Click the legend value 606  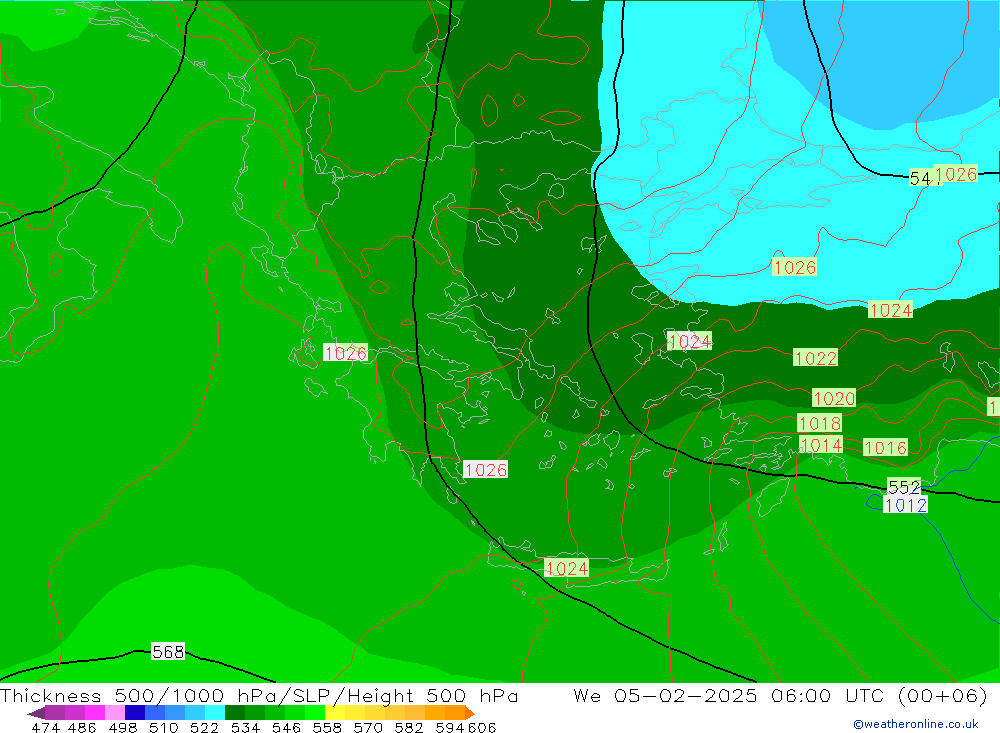[x=481, y=727]
